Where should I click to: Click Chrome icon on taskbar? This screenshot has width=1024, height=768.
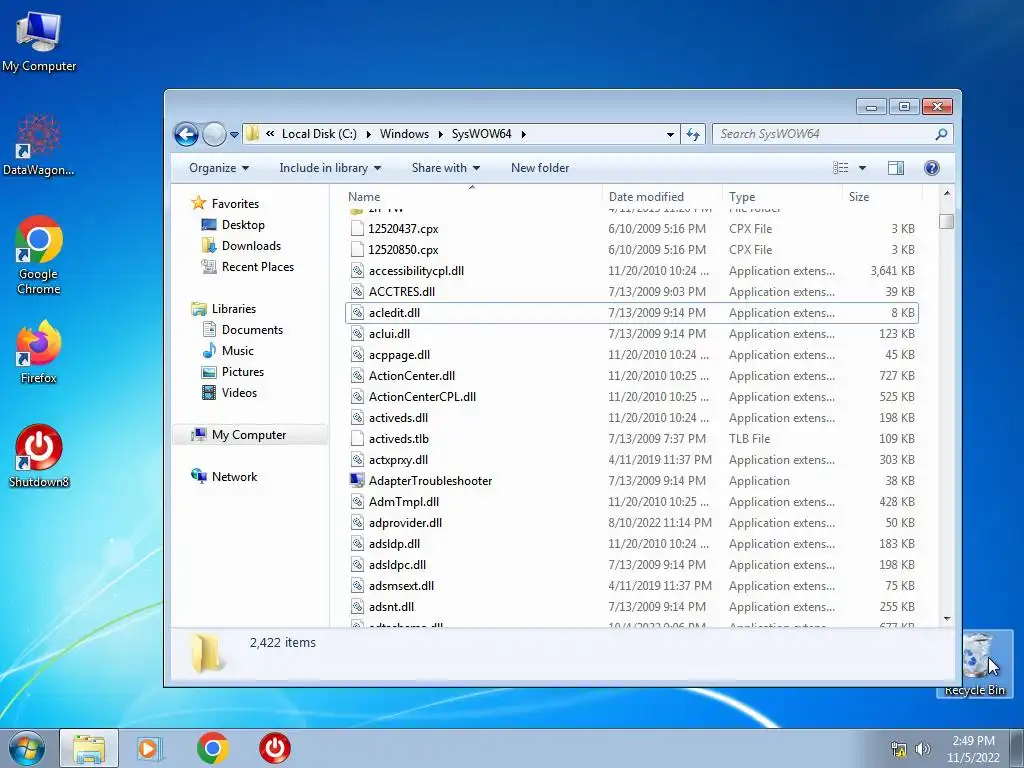click(212, 748)
